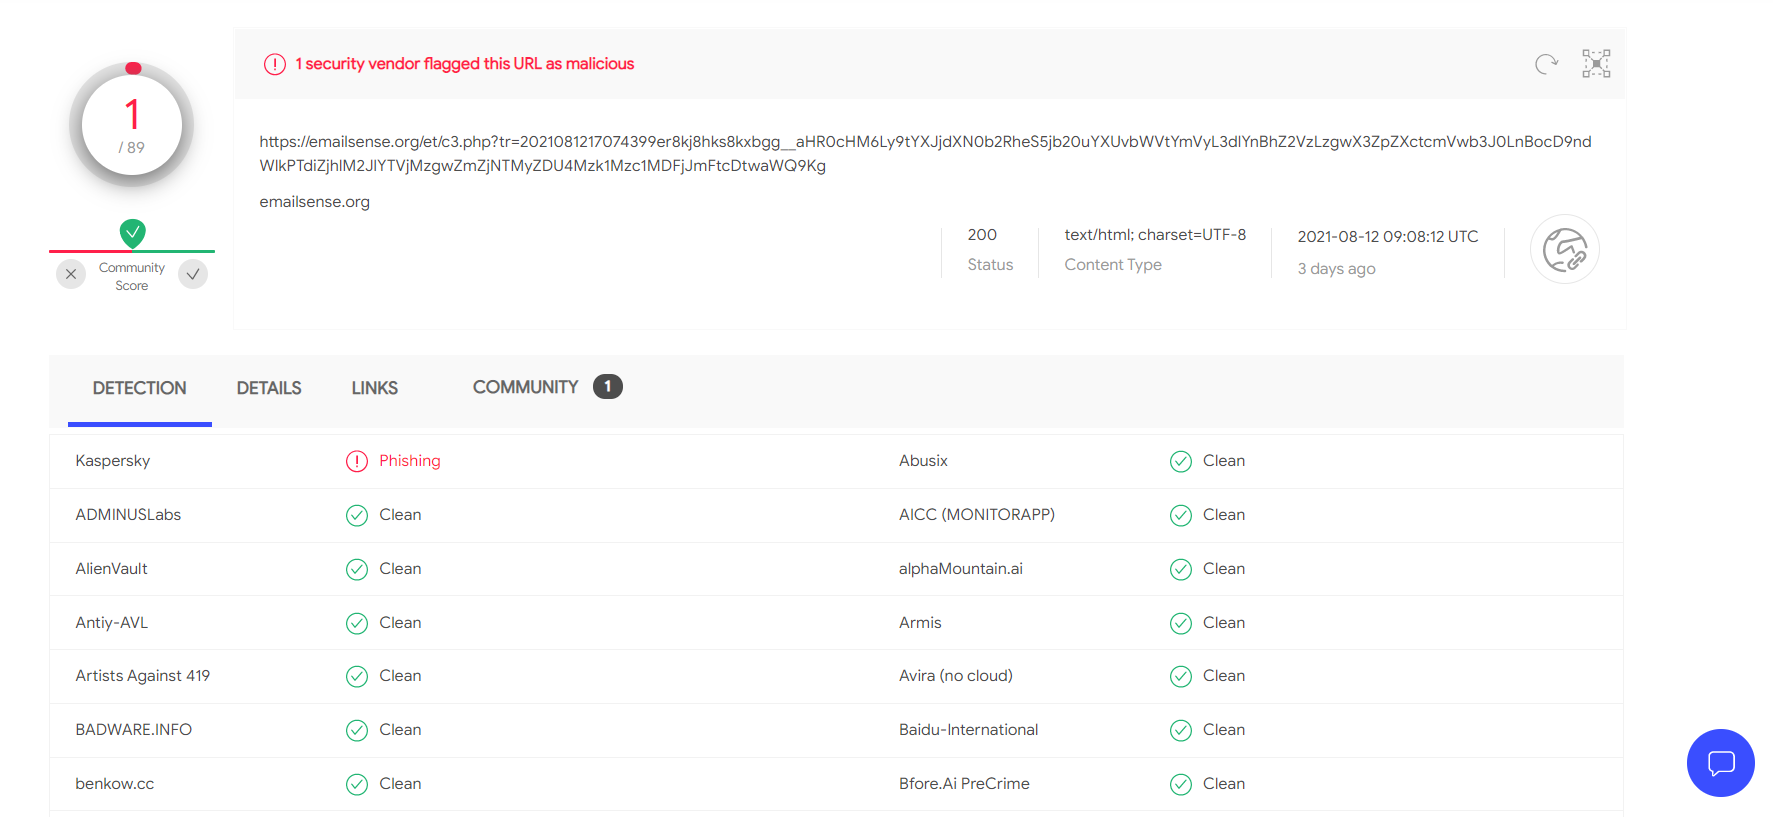Switch to the Details tab

pos(269,388)
